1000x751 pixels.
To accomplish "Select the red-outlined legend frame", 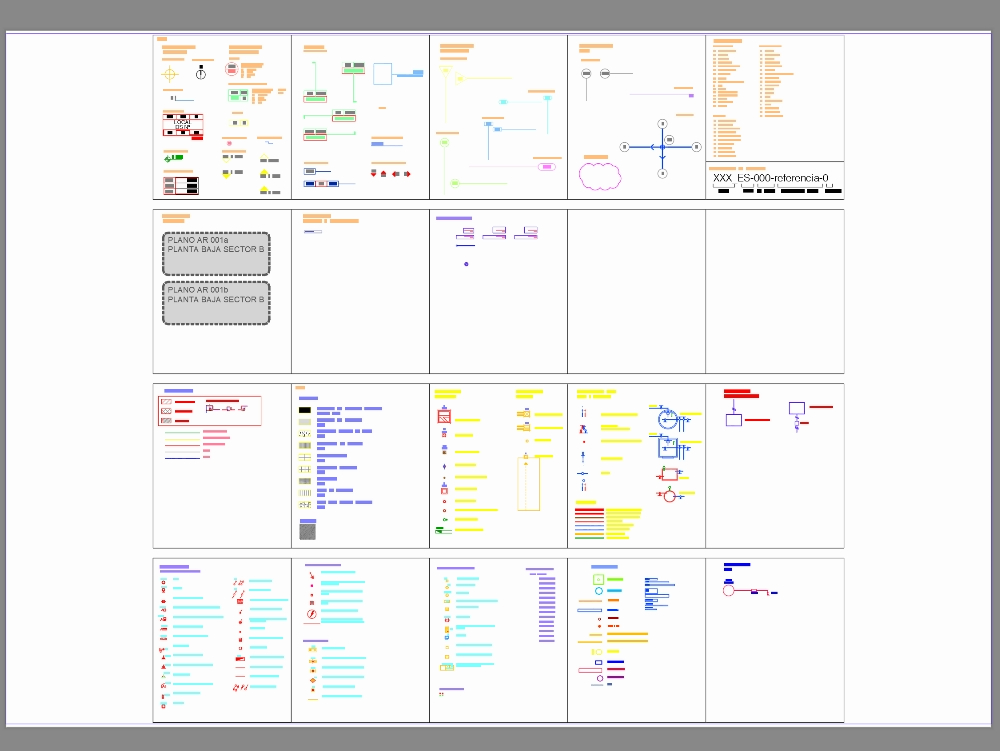I will 208,411.
